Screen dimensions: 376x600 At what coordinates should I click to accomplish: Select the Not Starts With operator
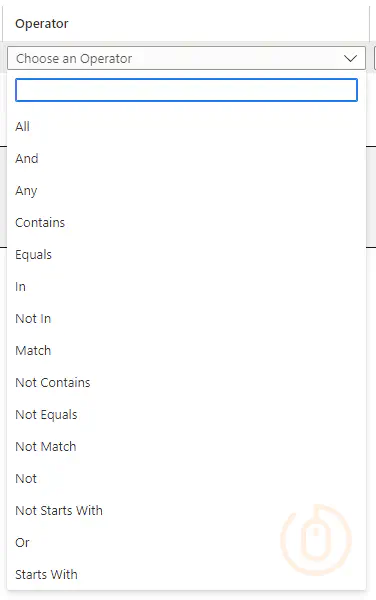click(186, 510)
